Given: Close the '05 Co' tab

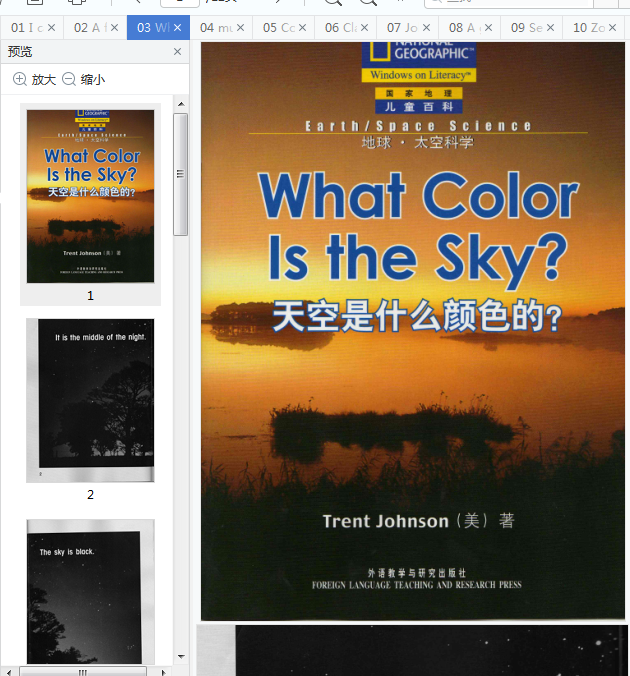Looking at the screenshot, I should [302, 28].
